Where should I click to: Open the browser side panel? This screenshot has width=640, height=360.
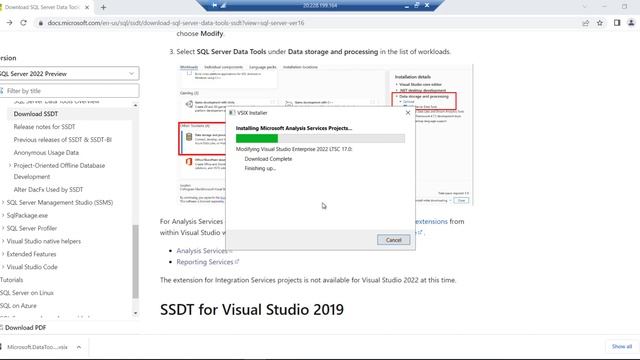617,23
